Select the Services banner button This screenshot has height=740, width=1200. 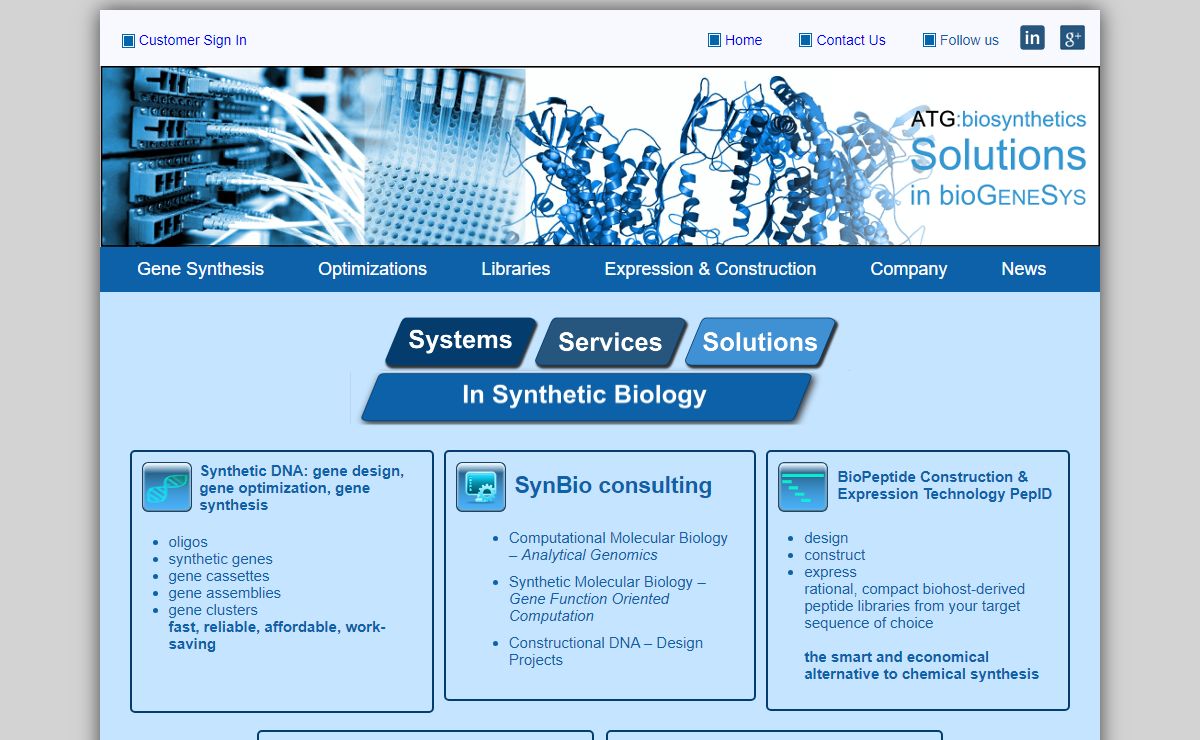[x=611, y=342]
